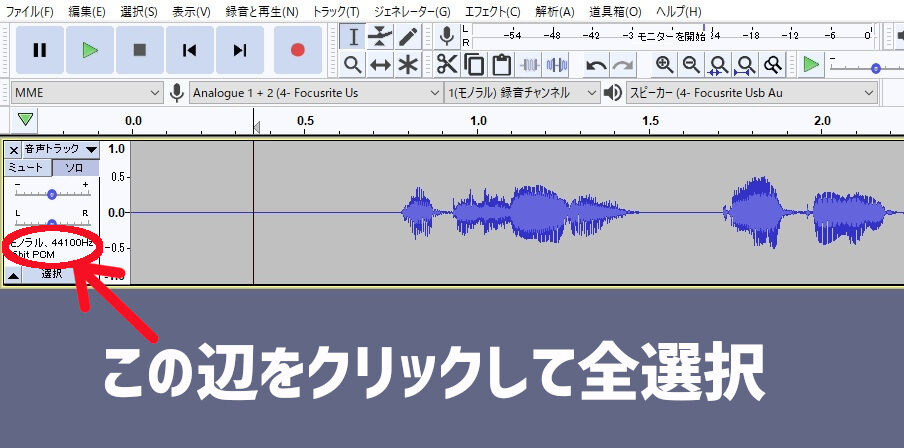
Task: Zoom in with the plus magnifier
Action: 665,64
